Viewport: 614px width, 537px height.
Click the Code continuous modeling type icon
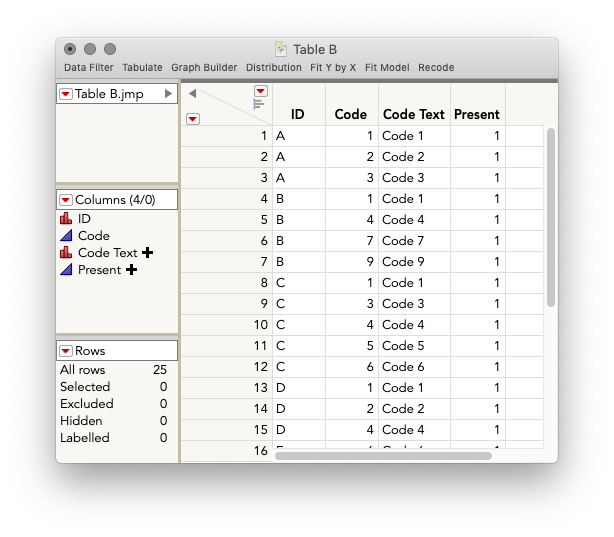tap(66, 235)
